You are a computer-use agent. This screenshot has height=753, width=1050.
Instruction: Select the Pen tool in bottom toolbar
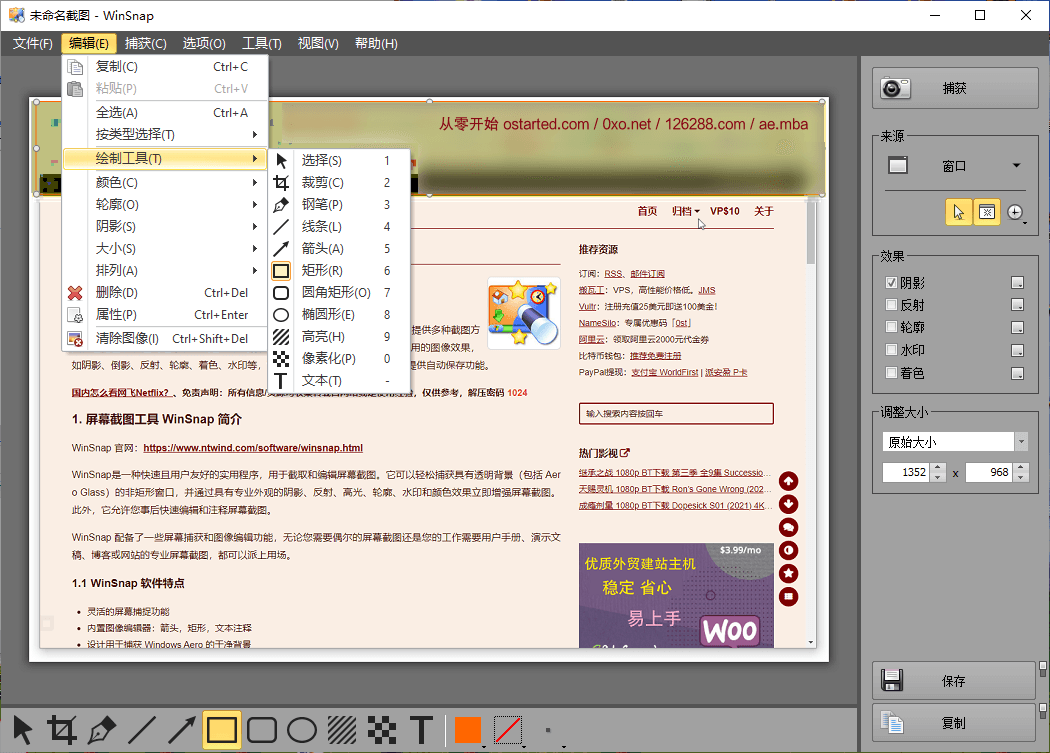(102, 730)
